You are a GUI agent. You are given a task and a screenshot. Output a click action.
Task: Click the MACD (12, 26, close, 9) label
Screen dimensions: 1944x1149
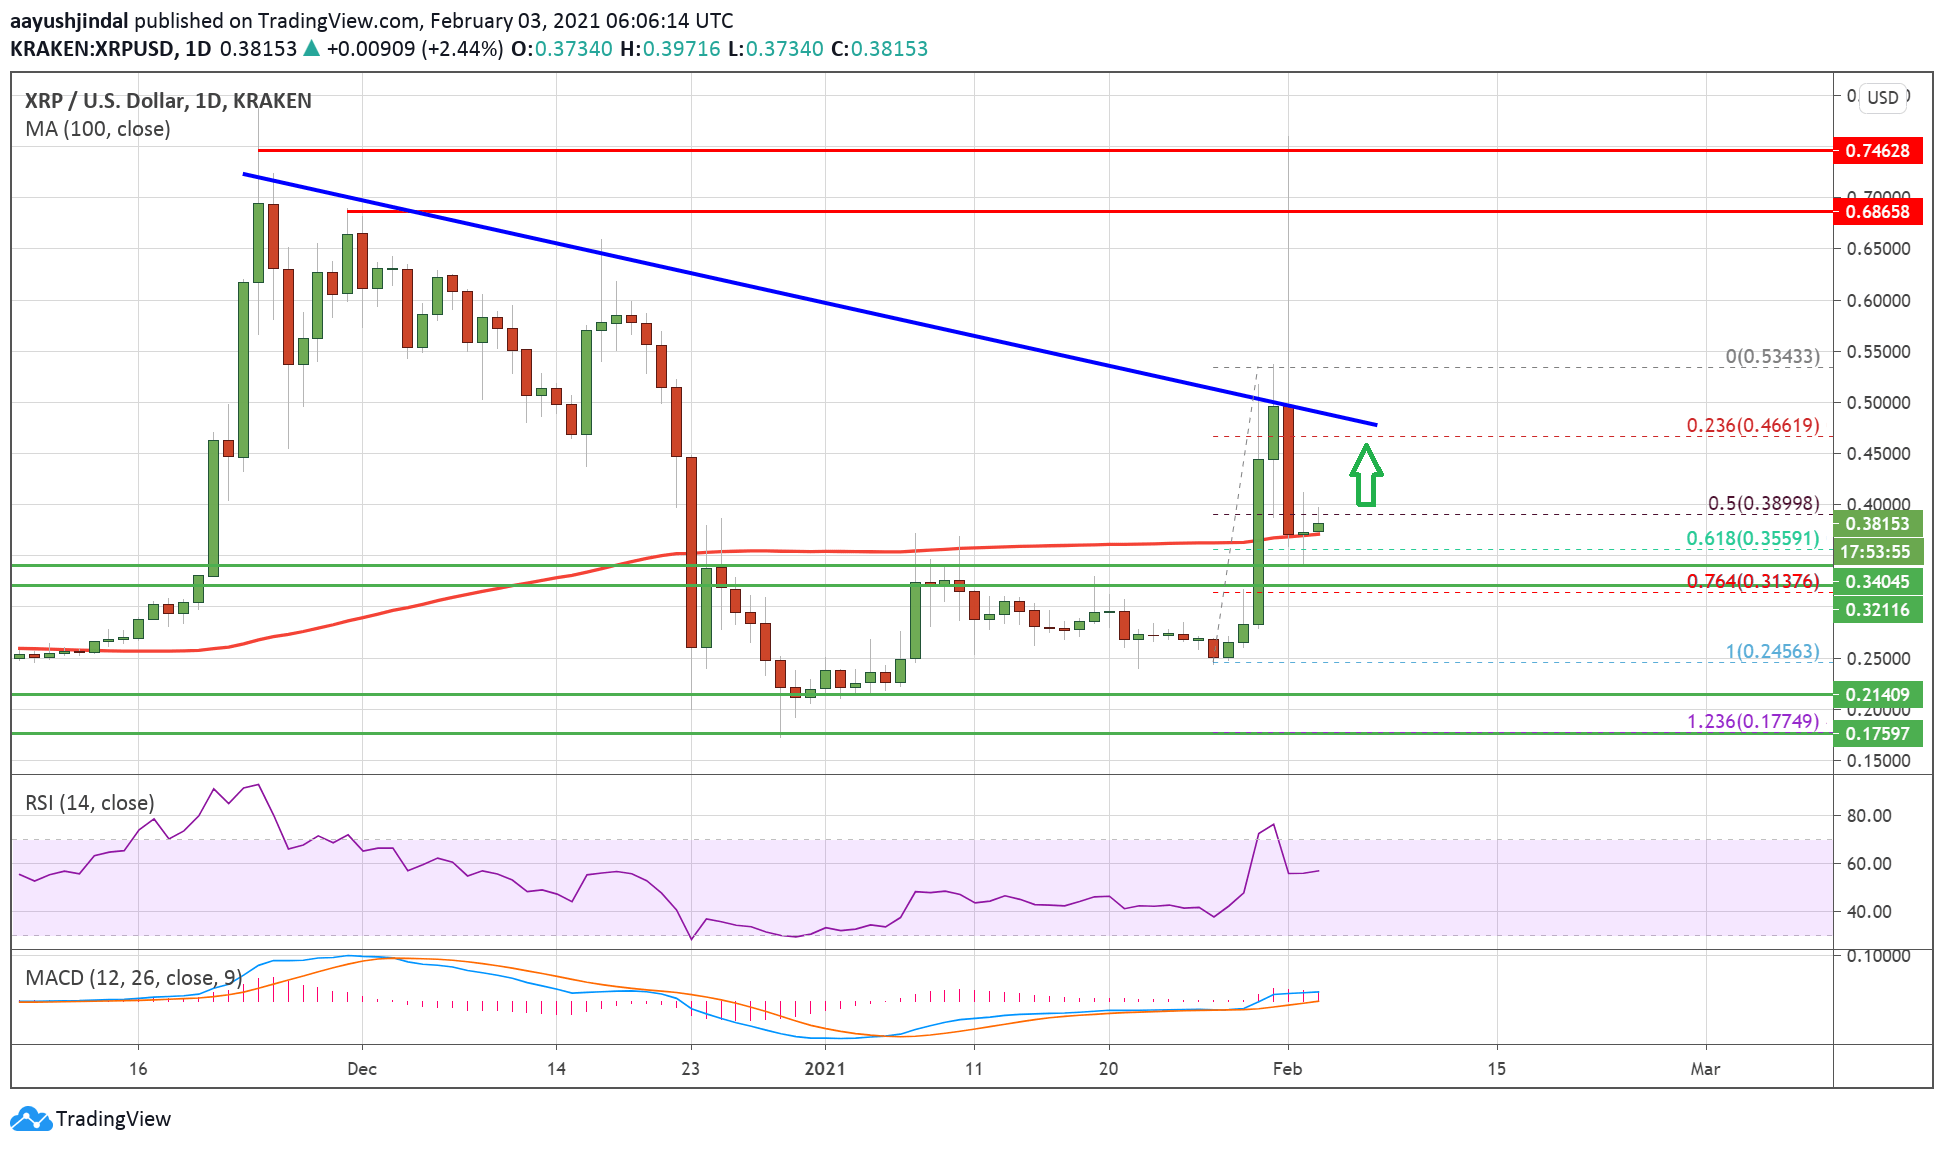click(x=134, y=977)
